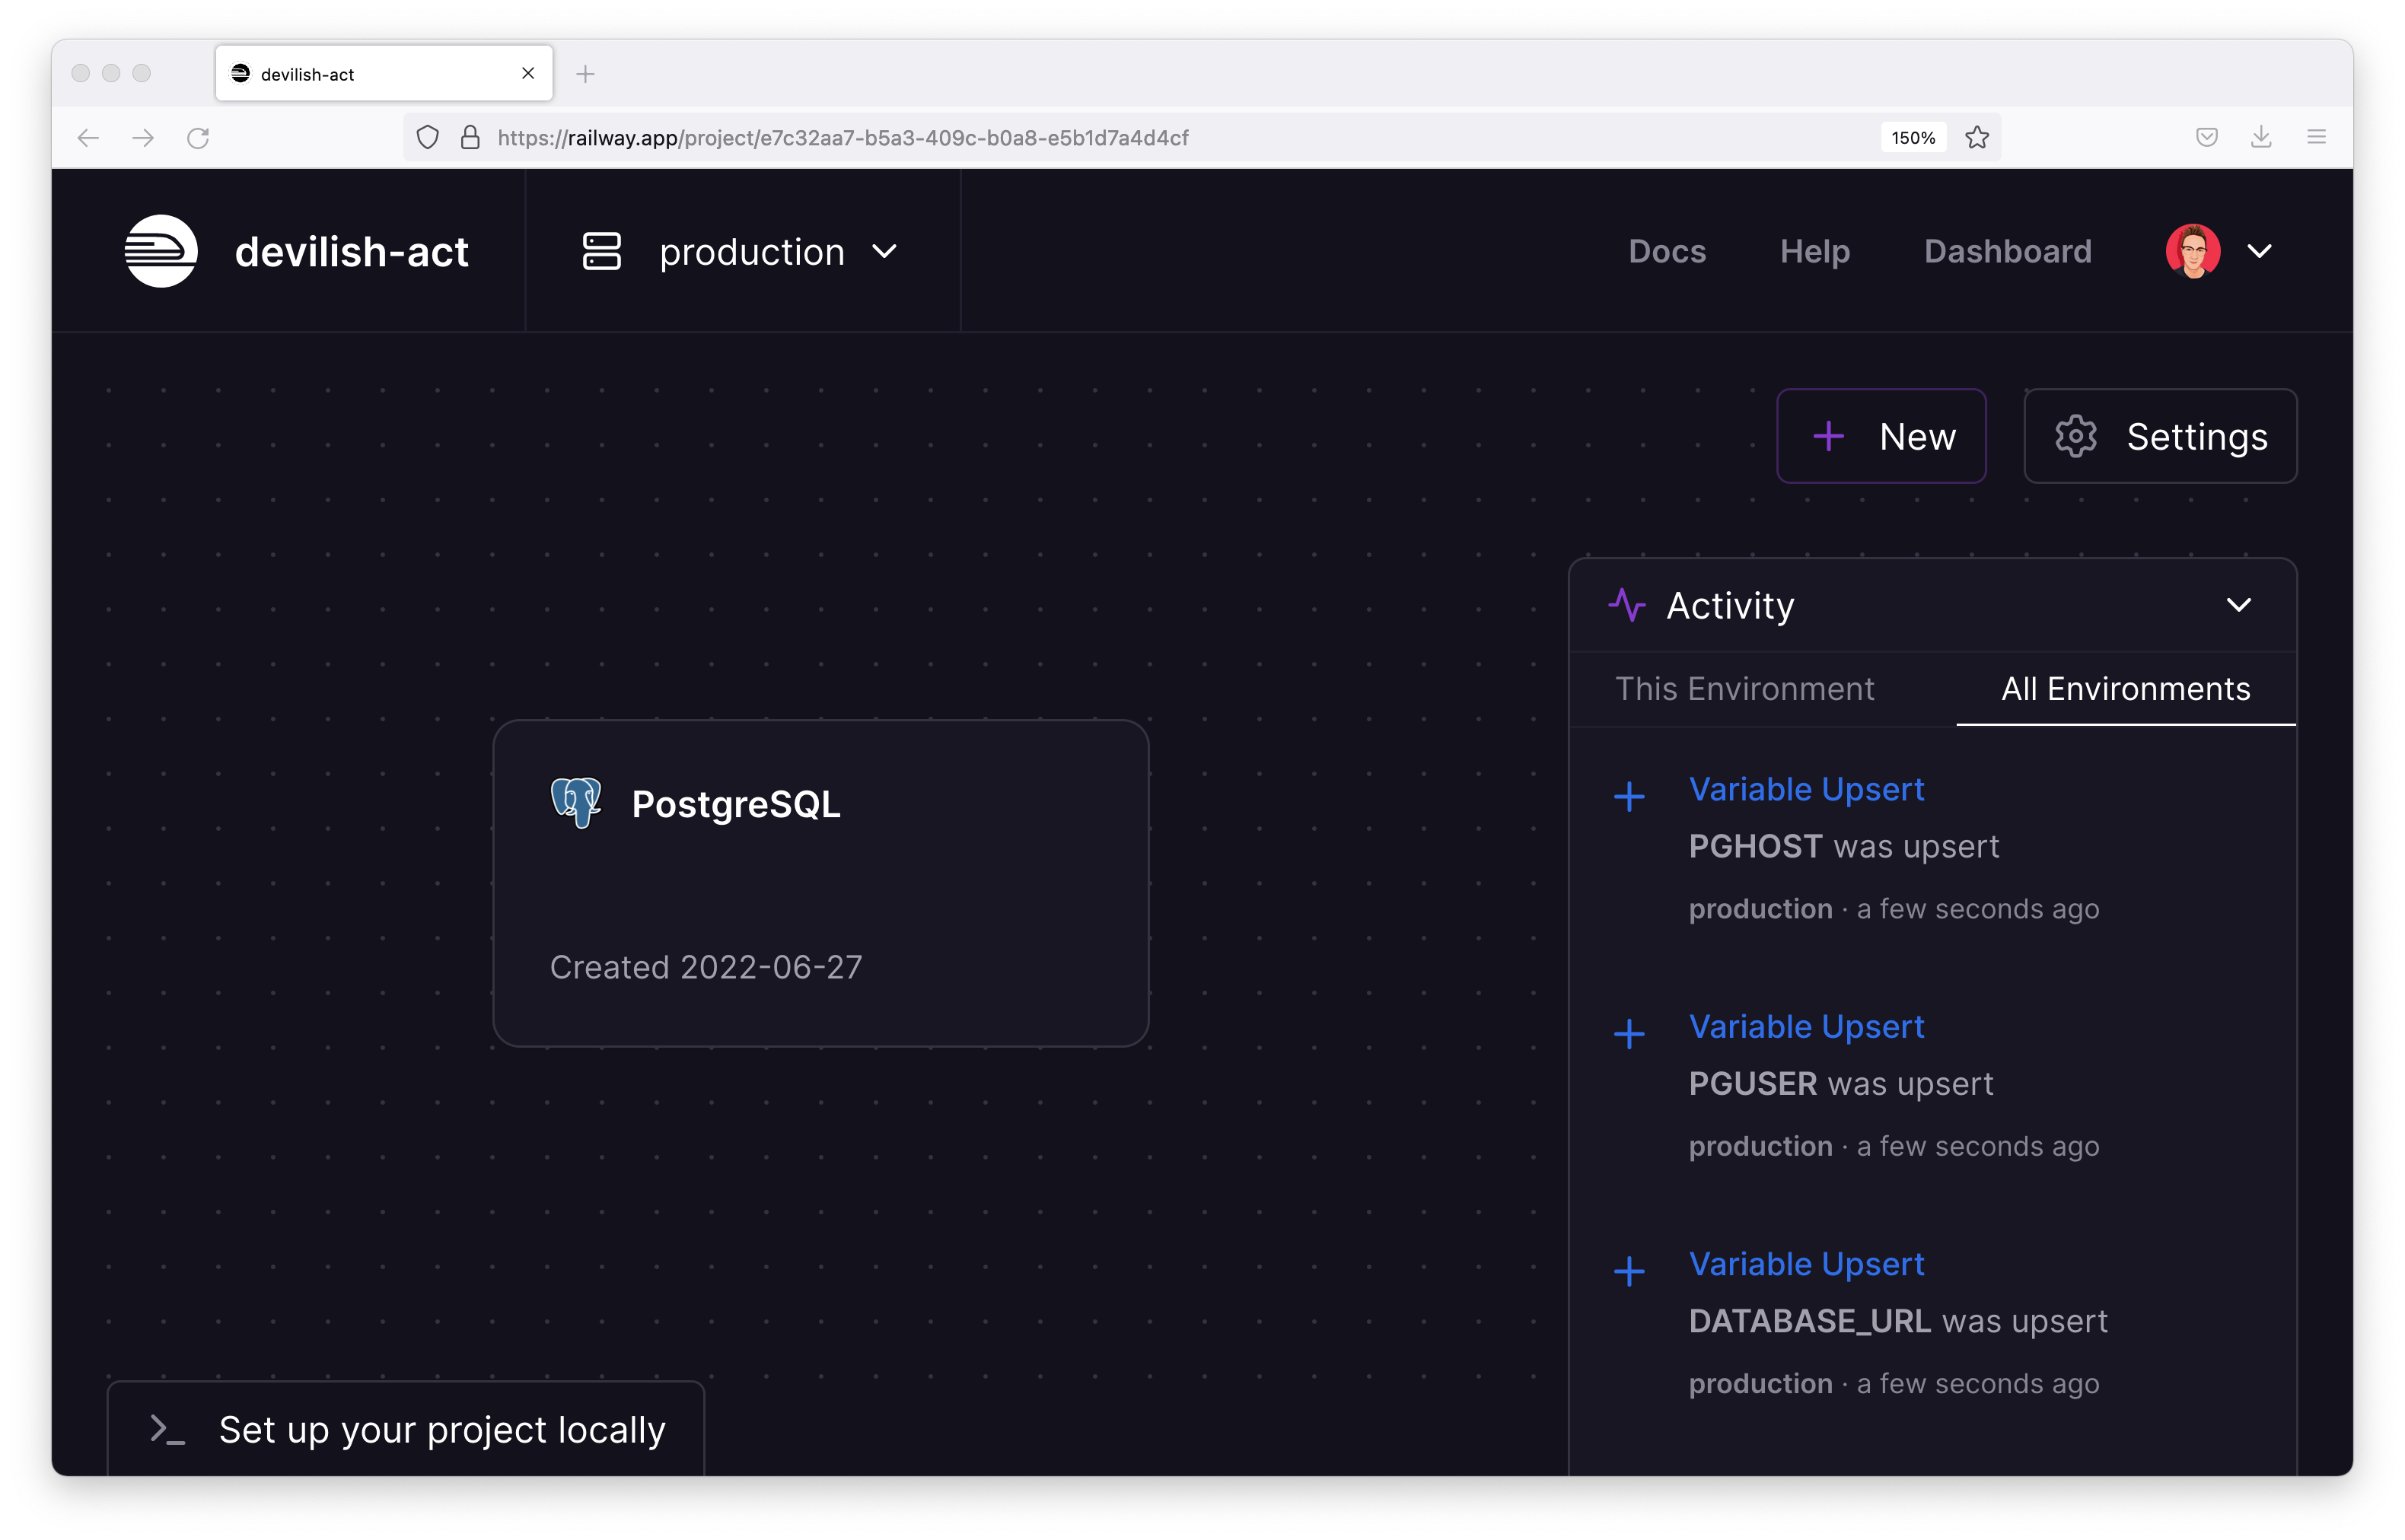Viewport: 2405px width, 1540px height.
Task: Reload the page in the browser
Action: (198, 138)
